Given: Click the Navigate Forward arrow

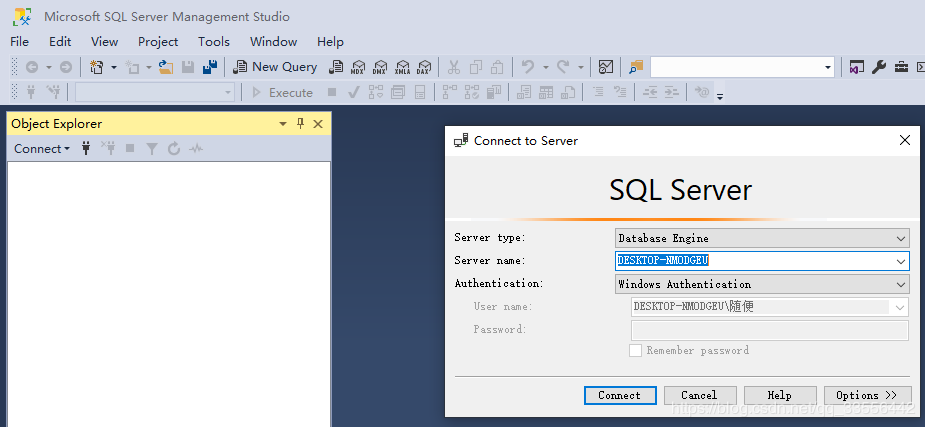Looking at the screenshot, I should tap(66, 67).
